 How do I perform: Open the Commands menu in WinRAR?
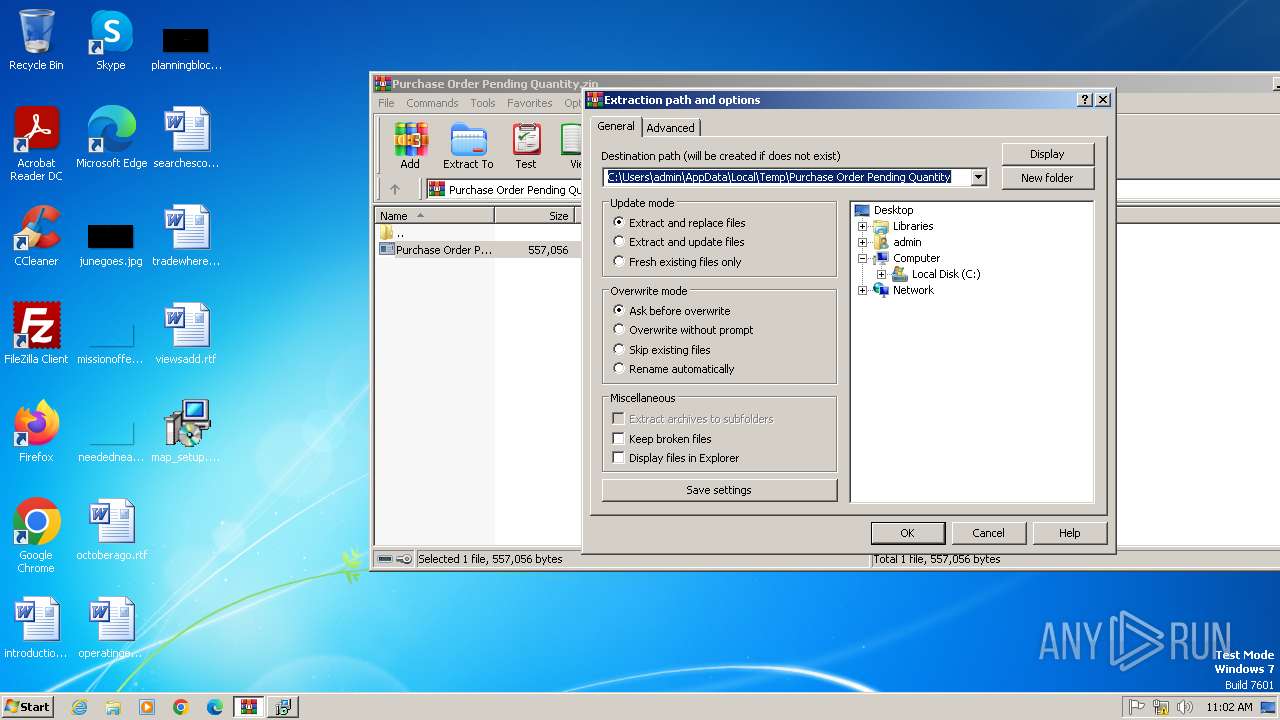pyautogui.click(x=432, y=103)
